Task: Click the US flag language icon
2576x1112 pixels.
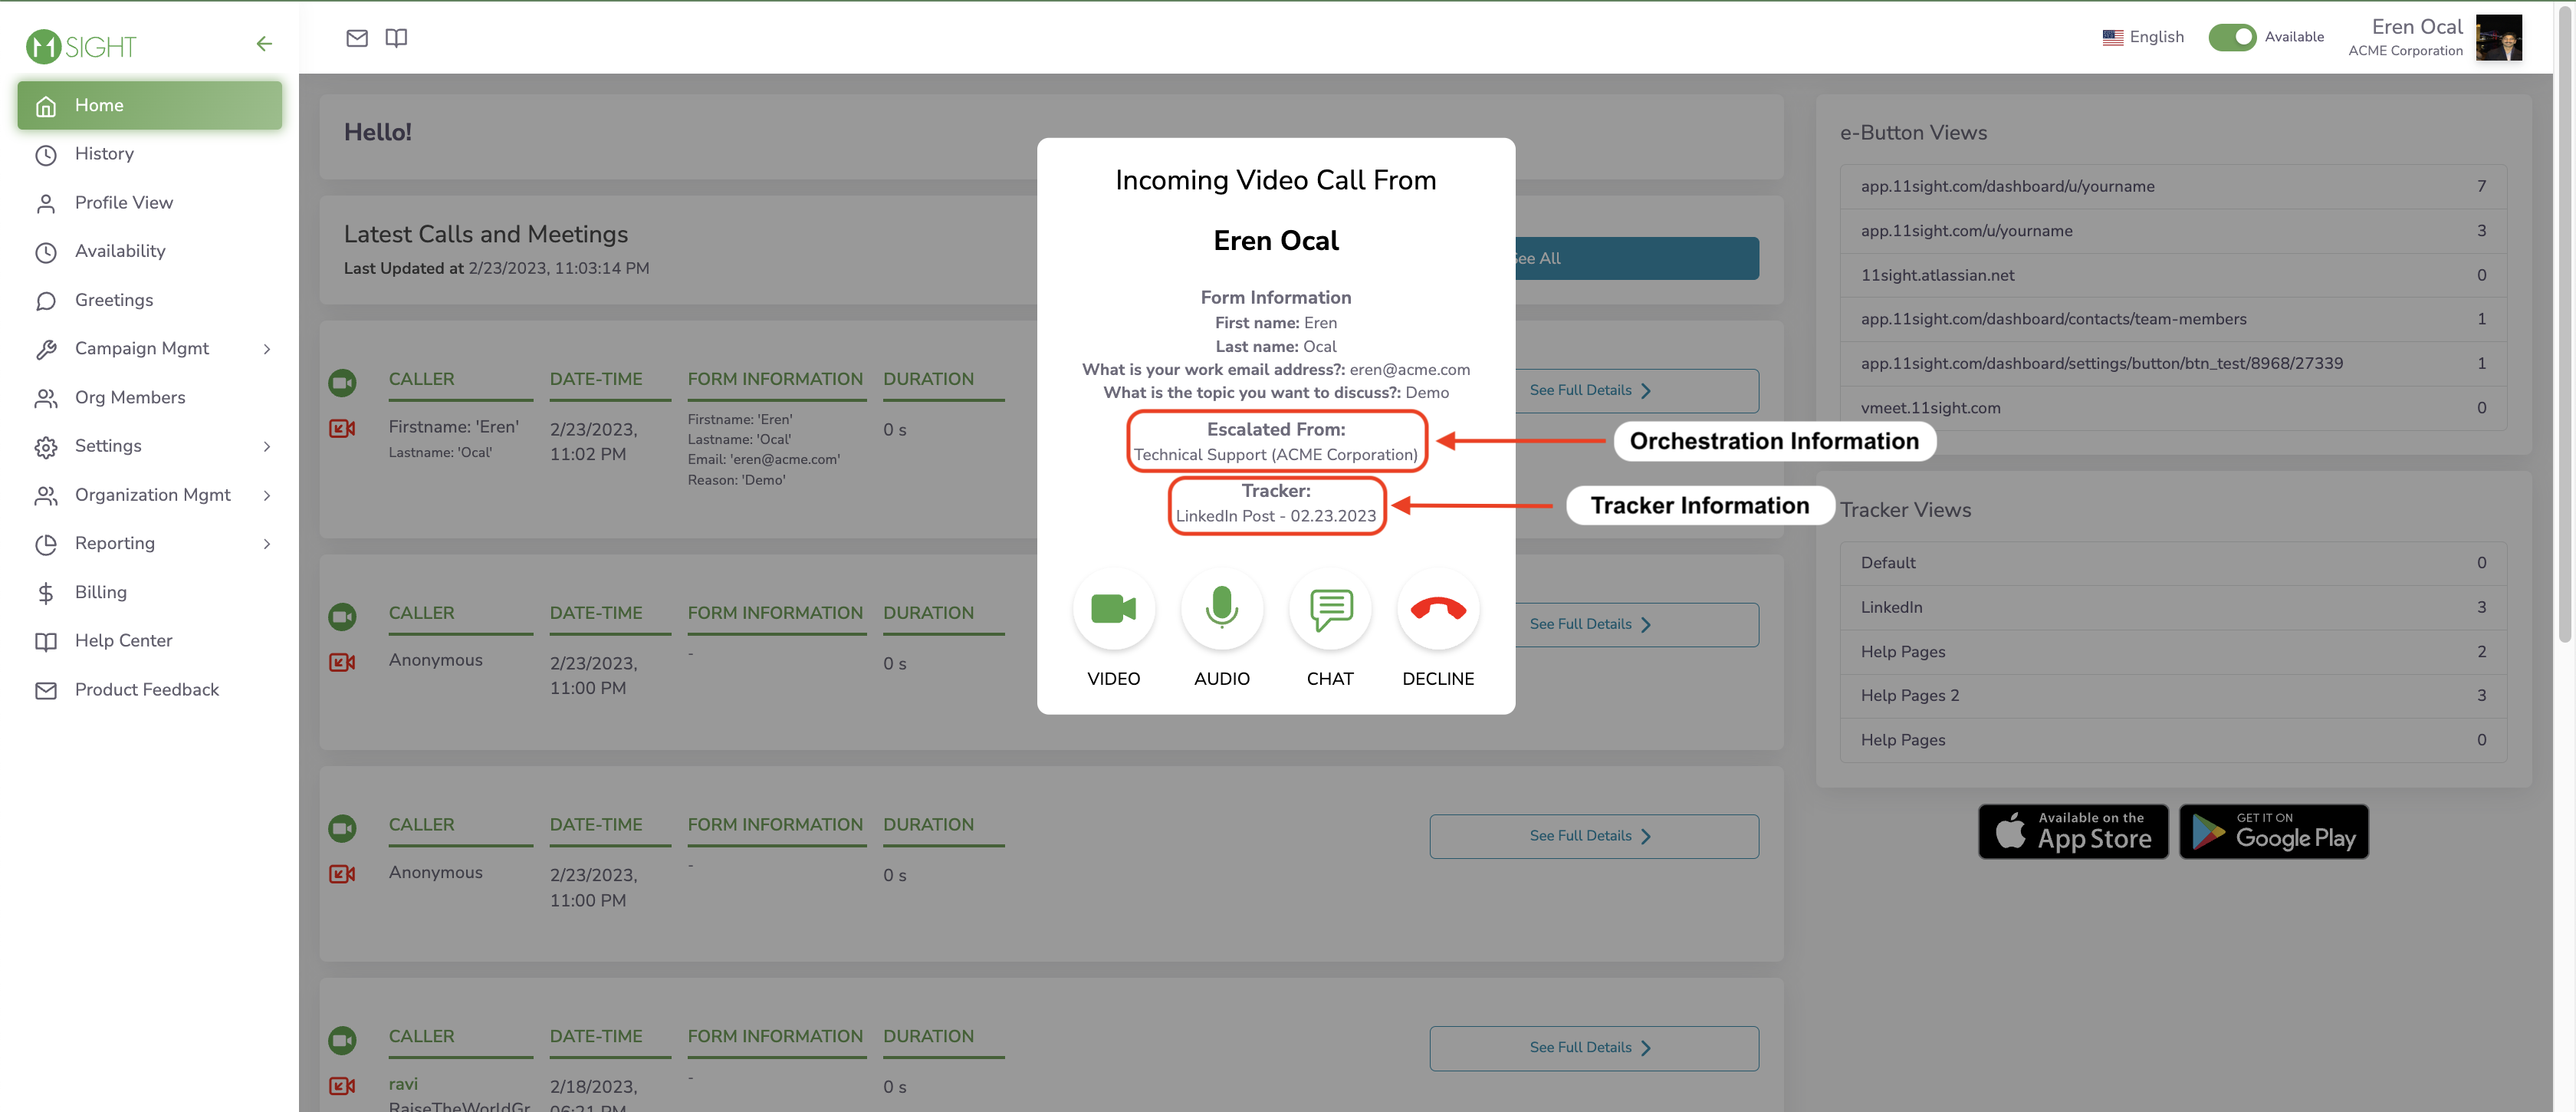Action: (2112, 37)
